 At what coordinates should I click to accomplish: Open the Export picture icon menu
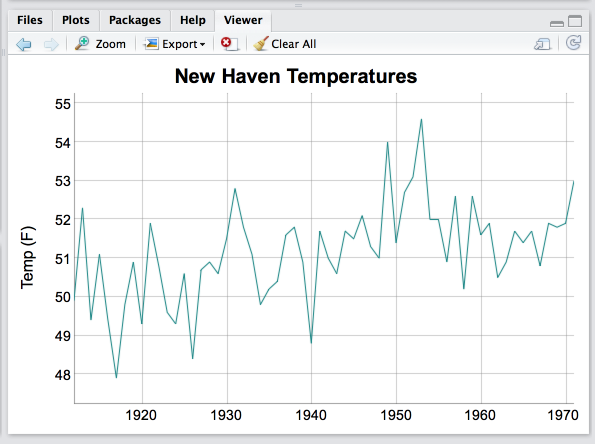[151, 44]
